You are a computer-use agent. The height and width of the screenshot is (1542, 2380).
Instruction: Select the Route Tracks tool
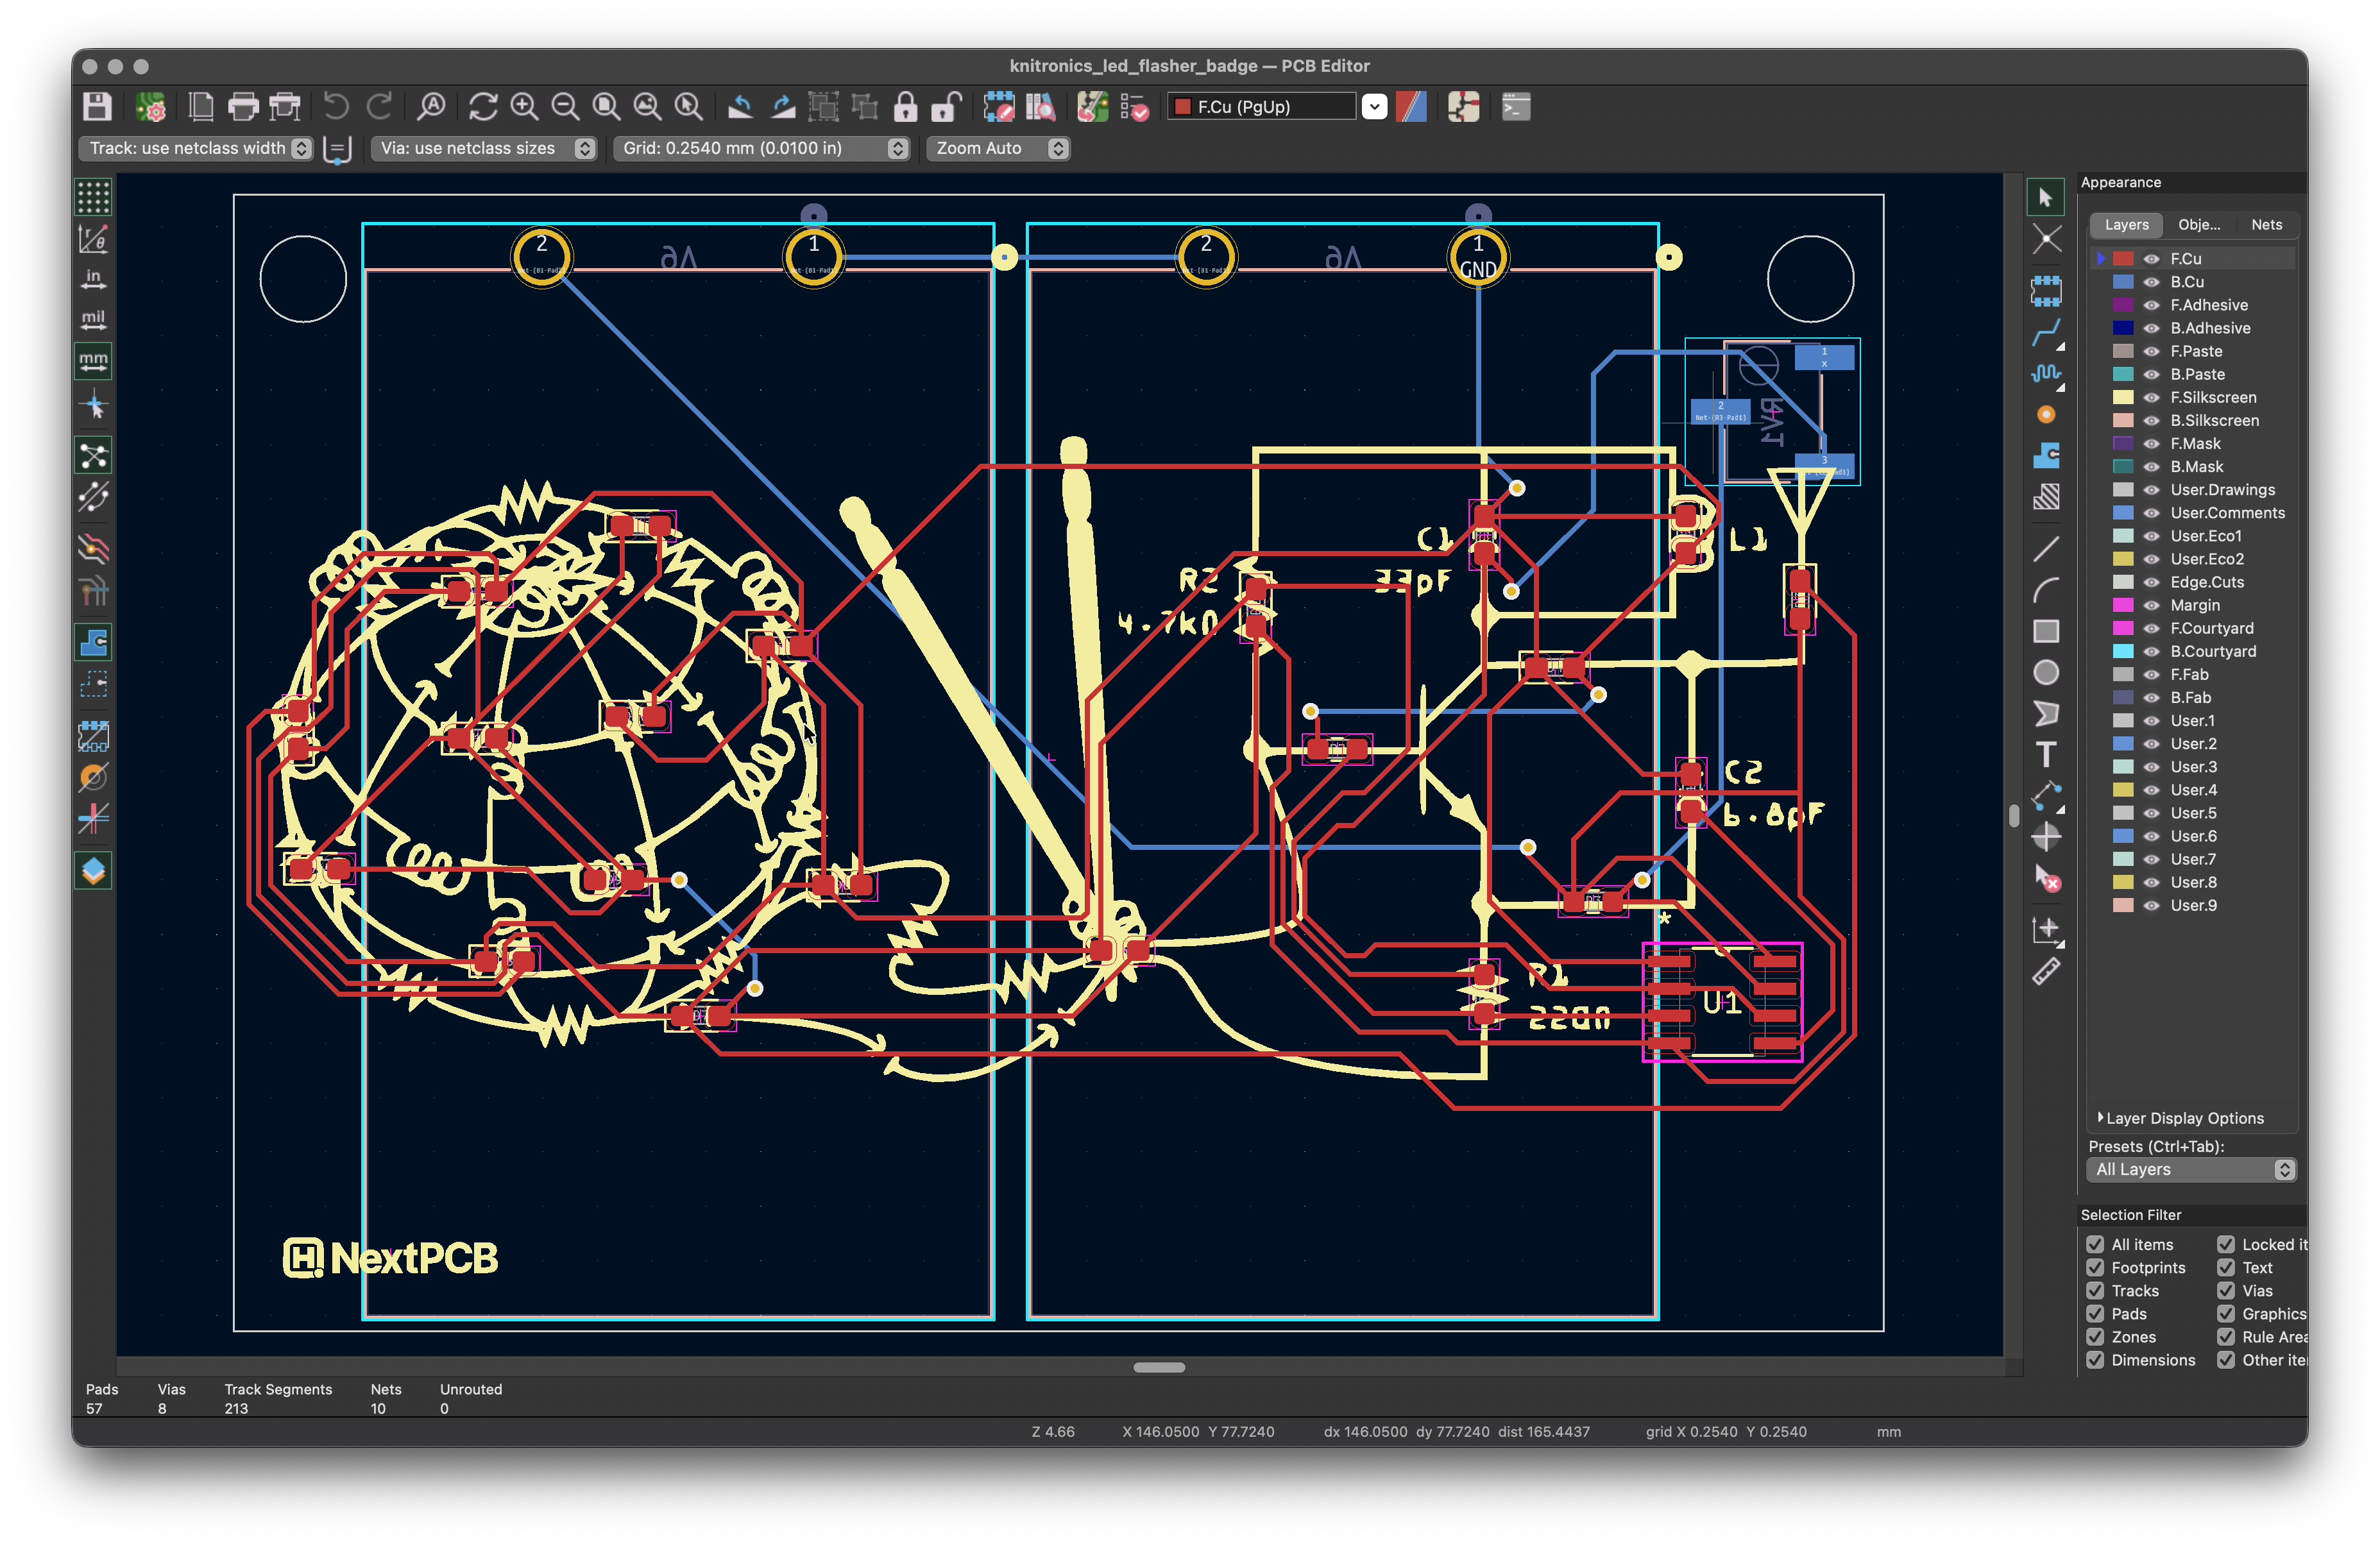pos(2046,333)
